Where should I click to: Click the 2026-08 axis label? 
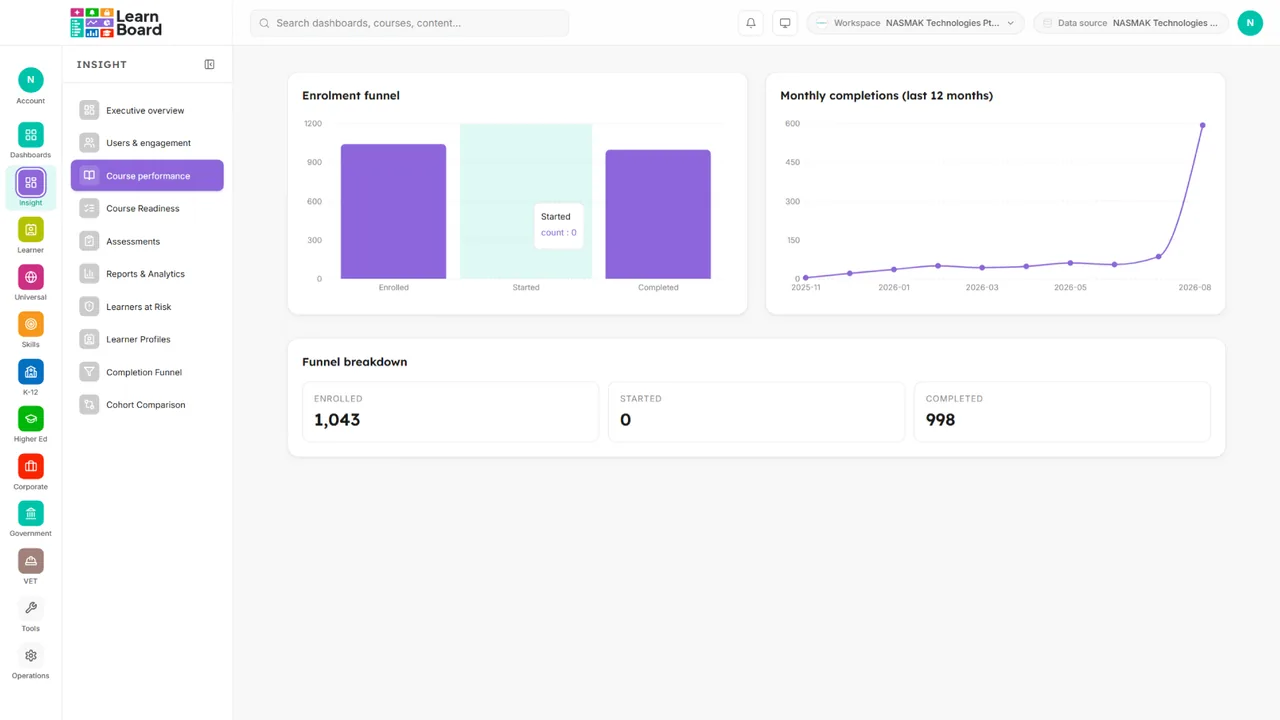coord(1195,287)
